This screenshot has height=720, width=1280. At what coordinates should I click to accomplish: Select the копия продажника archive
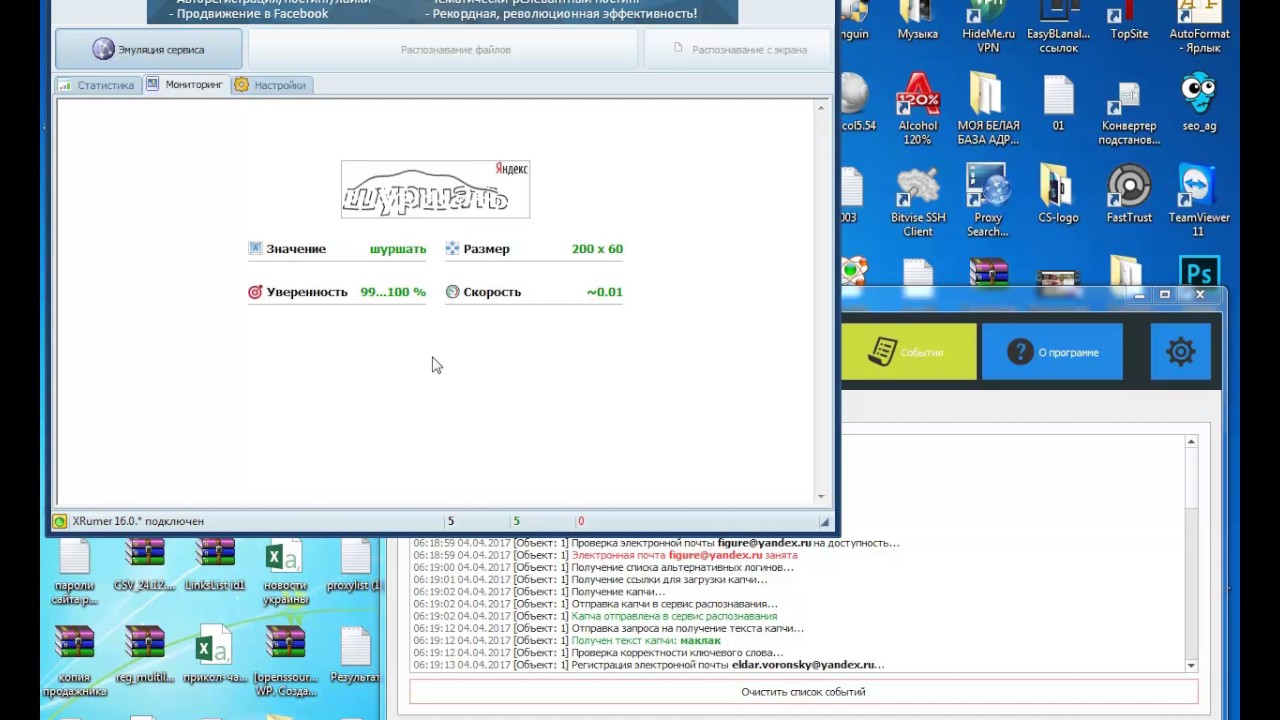(x=75, y=660)
